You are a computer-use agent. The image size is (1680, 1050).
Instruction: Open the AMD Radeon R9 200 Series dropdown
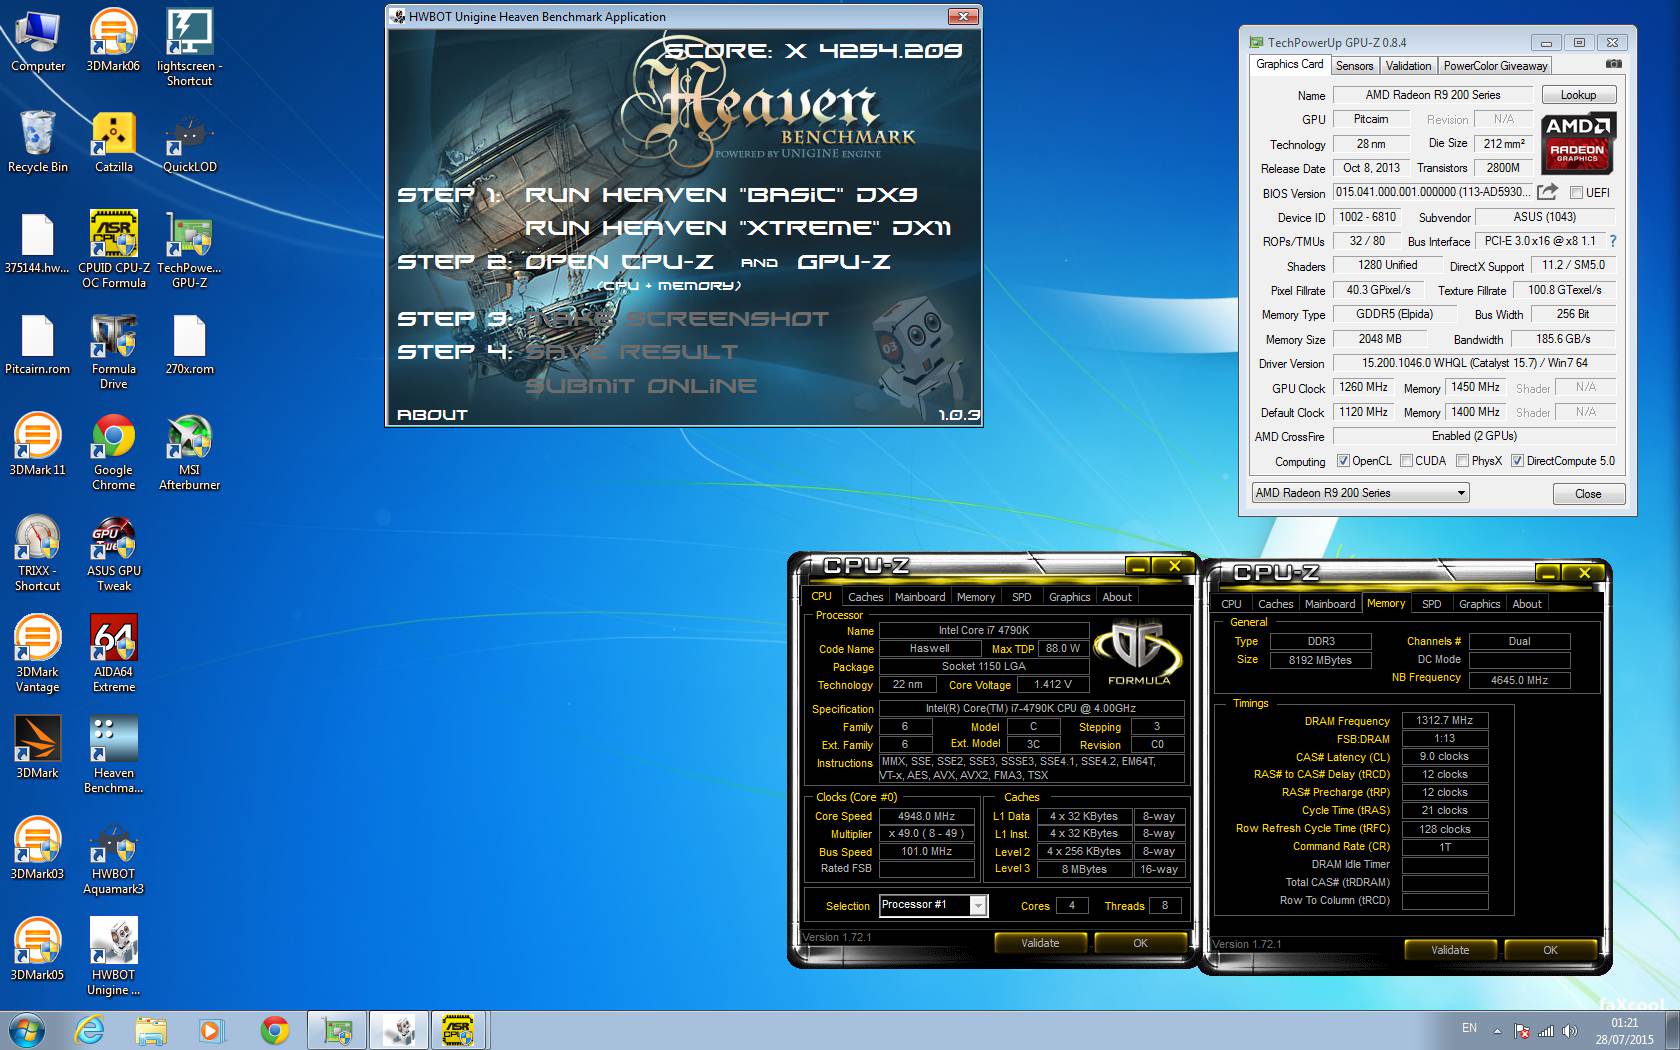(1360, 493)
